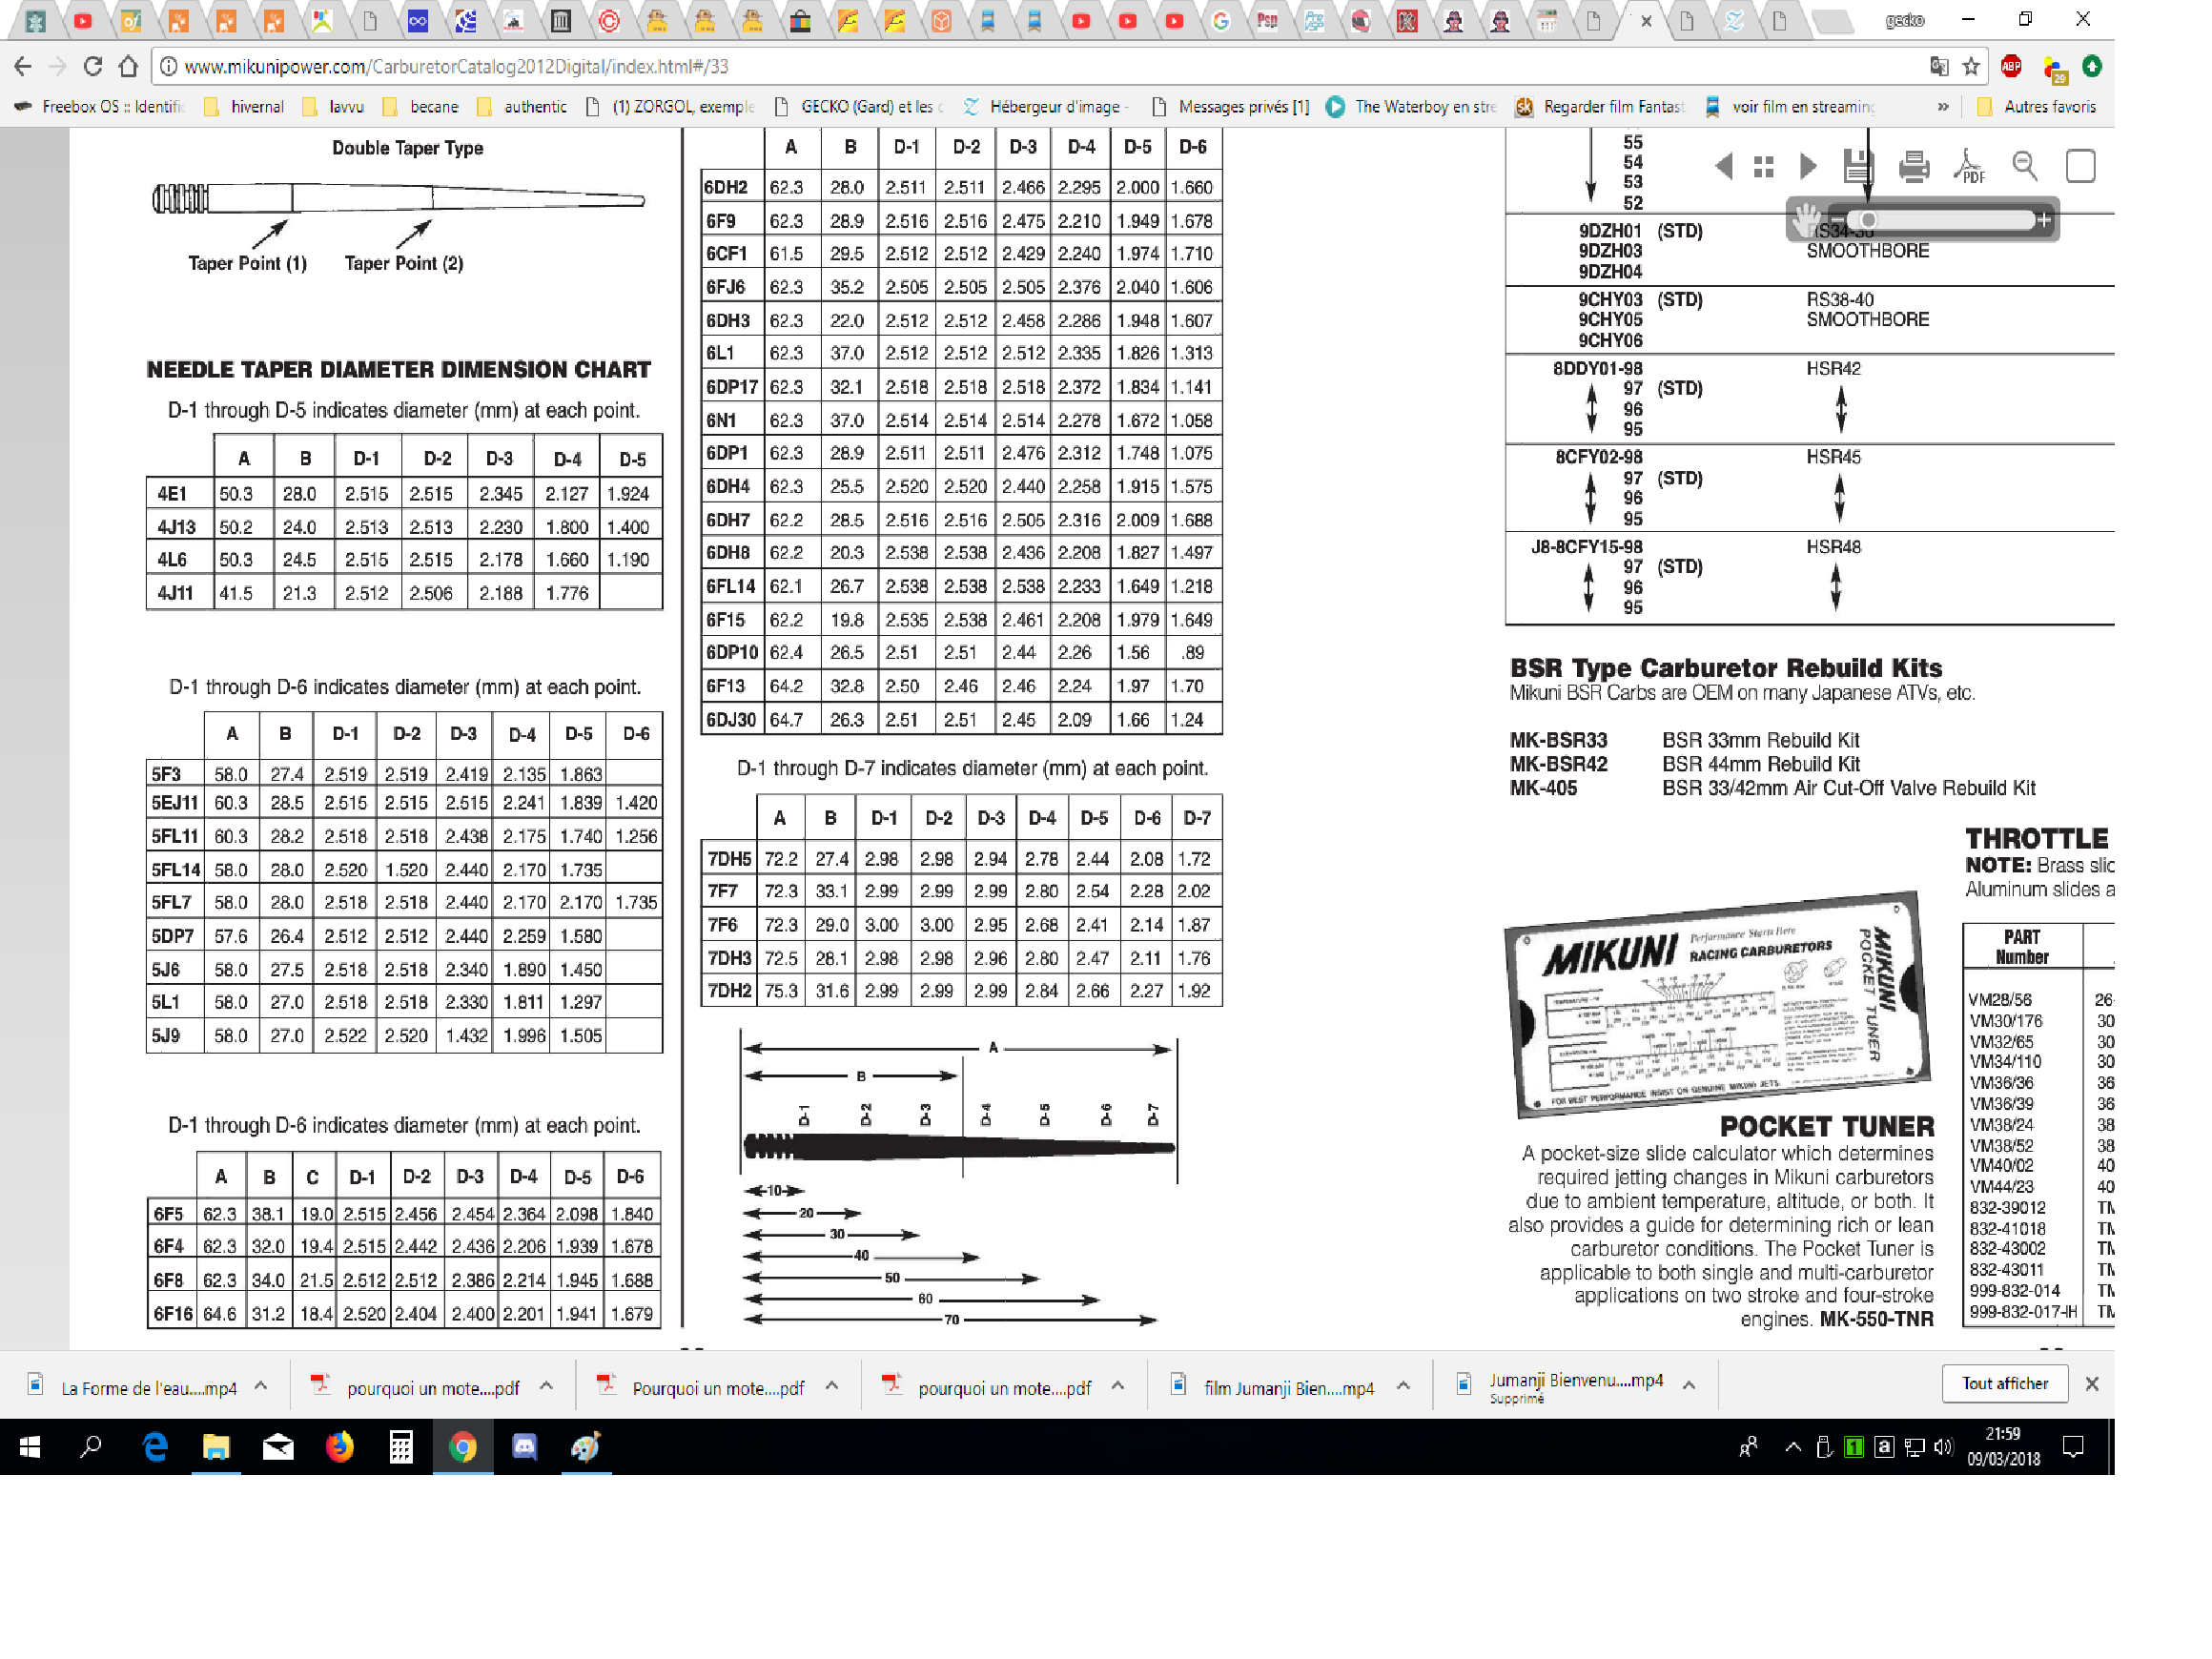Reload the page with refresh button
2212x1659 pixels.
pyautogui.click(x=93, y=66)
